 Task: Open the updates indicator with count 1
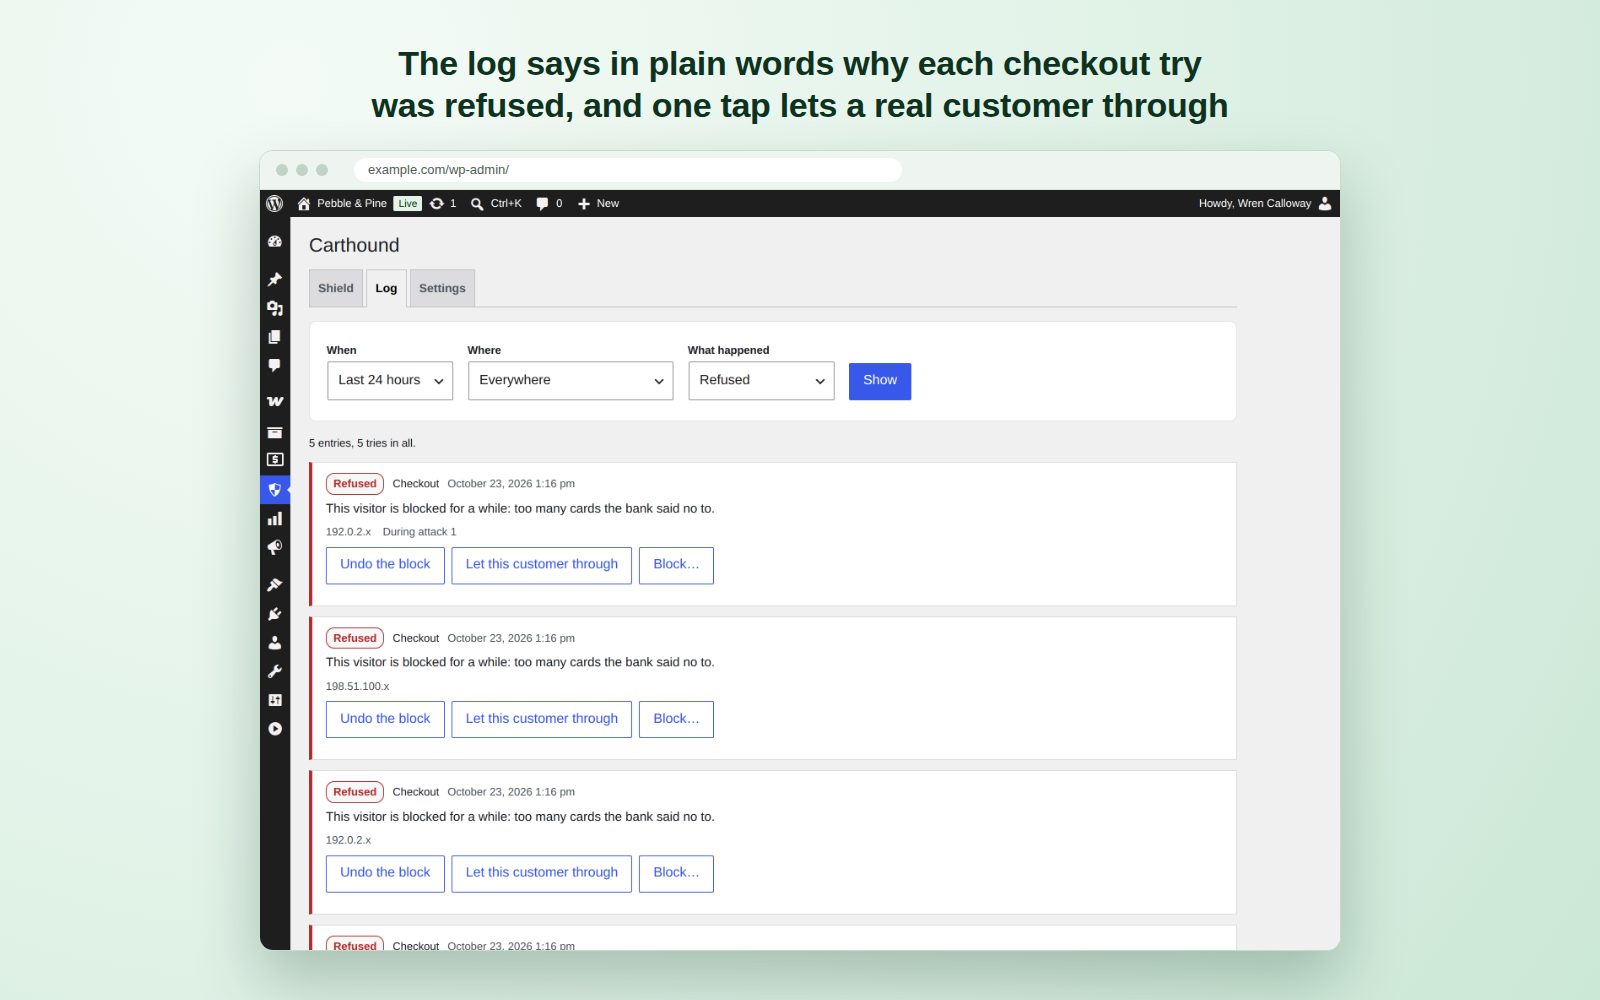443,203
